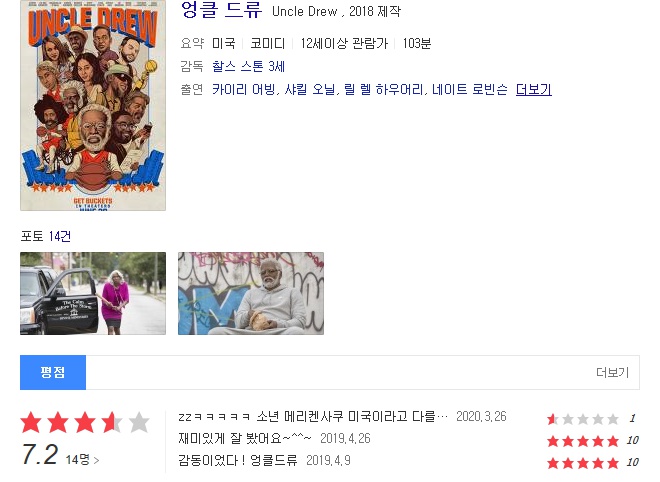Select the 평점 tab

click(x=53, y=372)
